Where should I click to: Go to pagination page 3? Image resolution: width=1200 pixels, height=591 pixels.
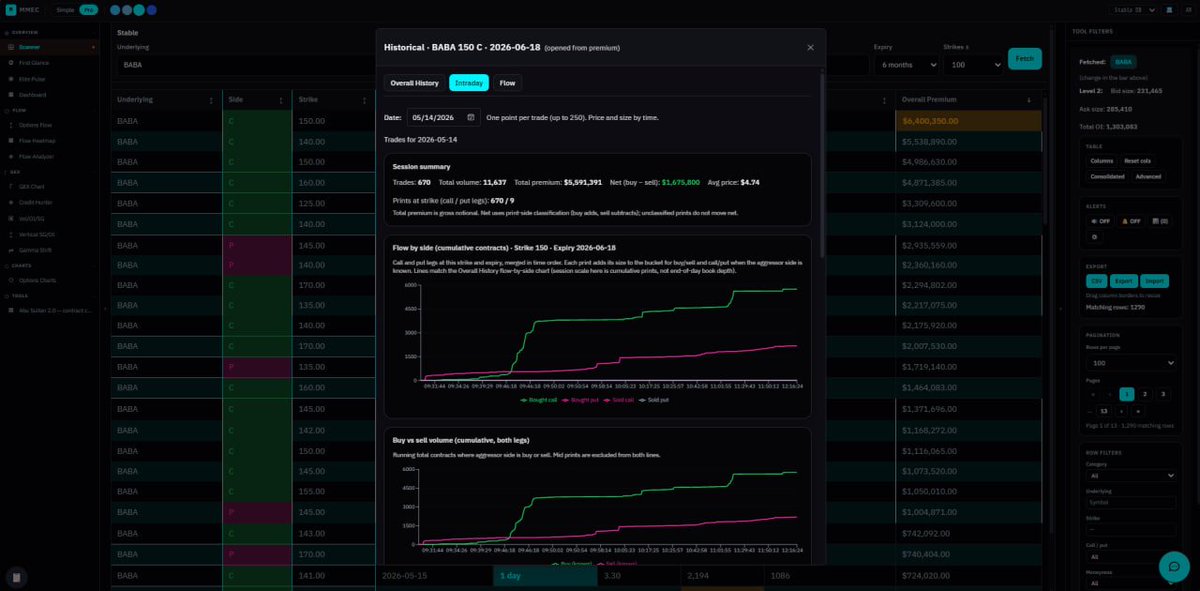1163,394
